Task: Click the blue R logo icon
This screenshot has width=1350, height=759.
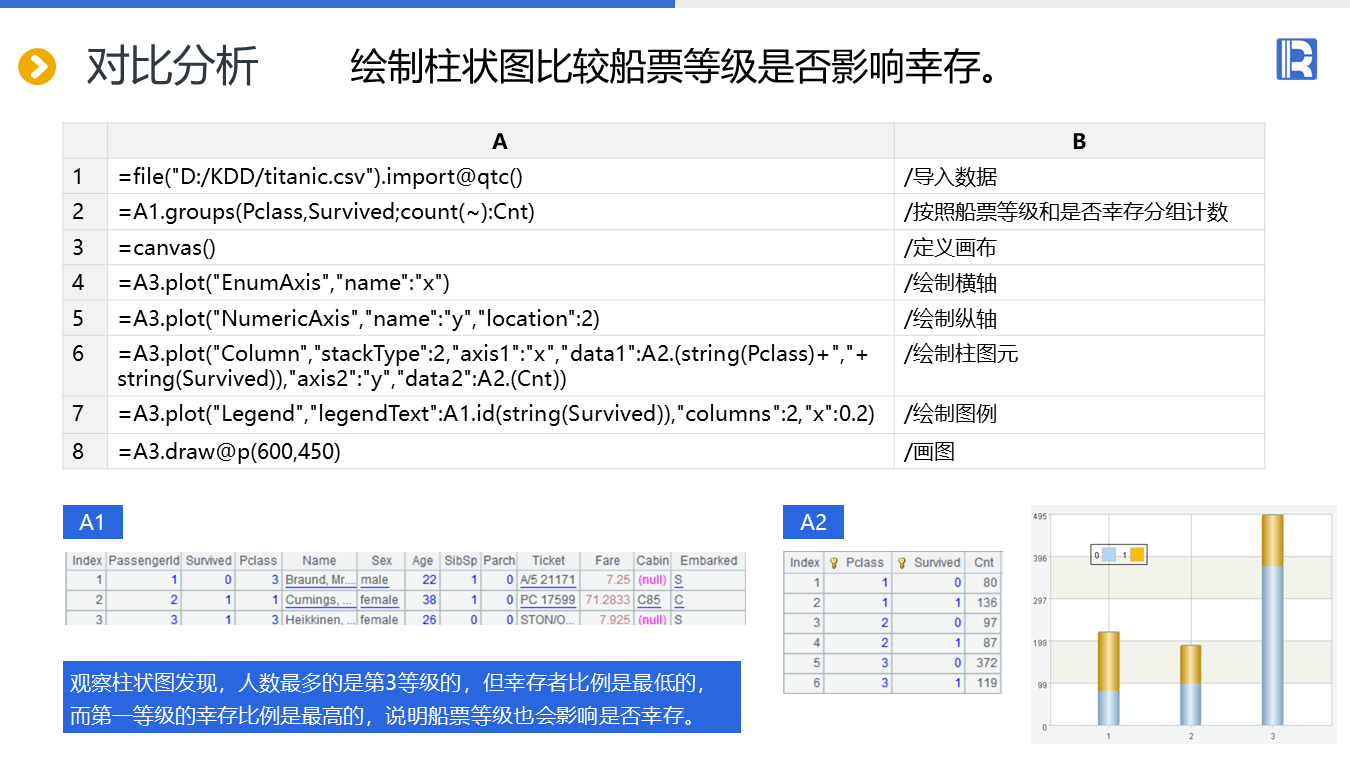Action: (x=1296, y=59)
